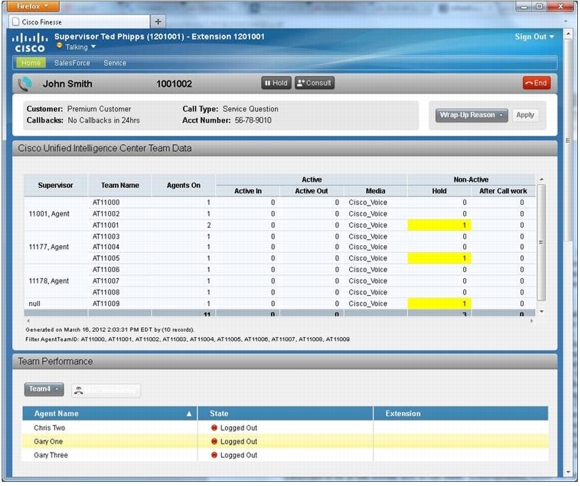Click the Active Out column header
The width and height of the screenshot is (580, 486).
click(x=311, y=191)
